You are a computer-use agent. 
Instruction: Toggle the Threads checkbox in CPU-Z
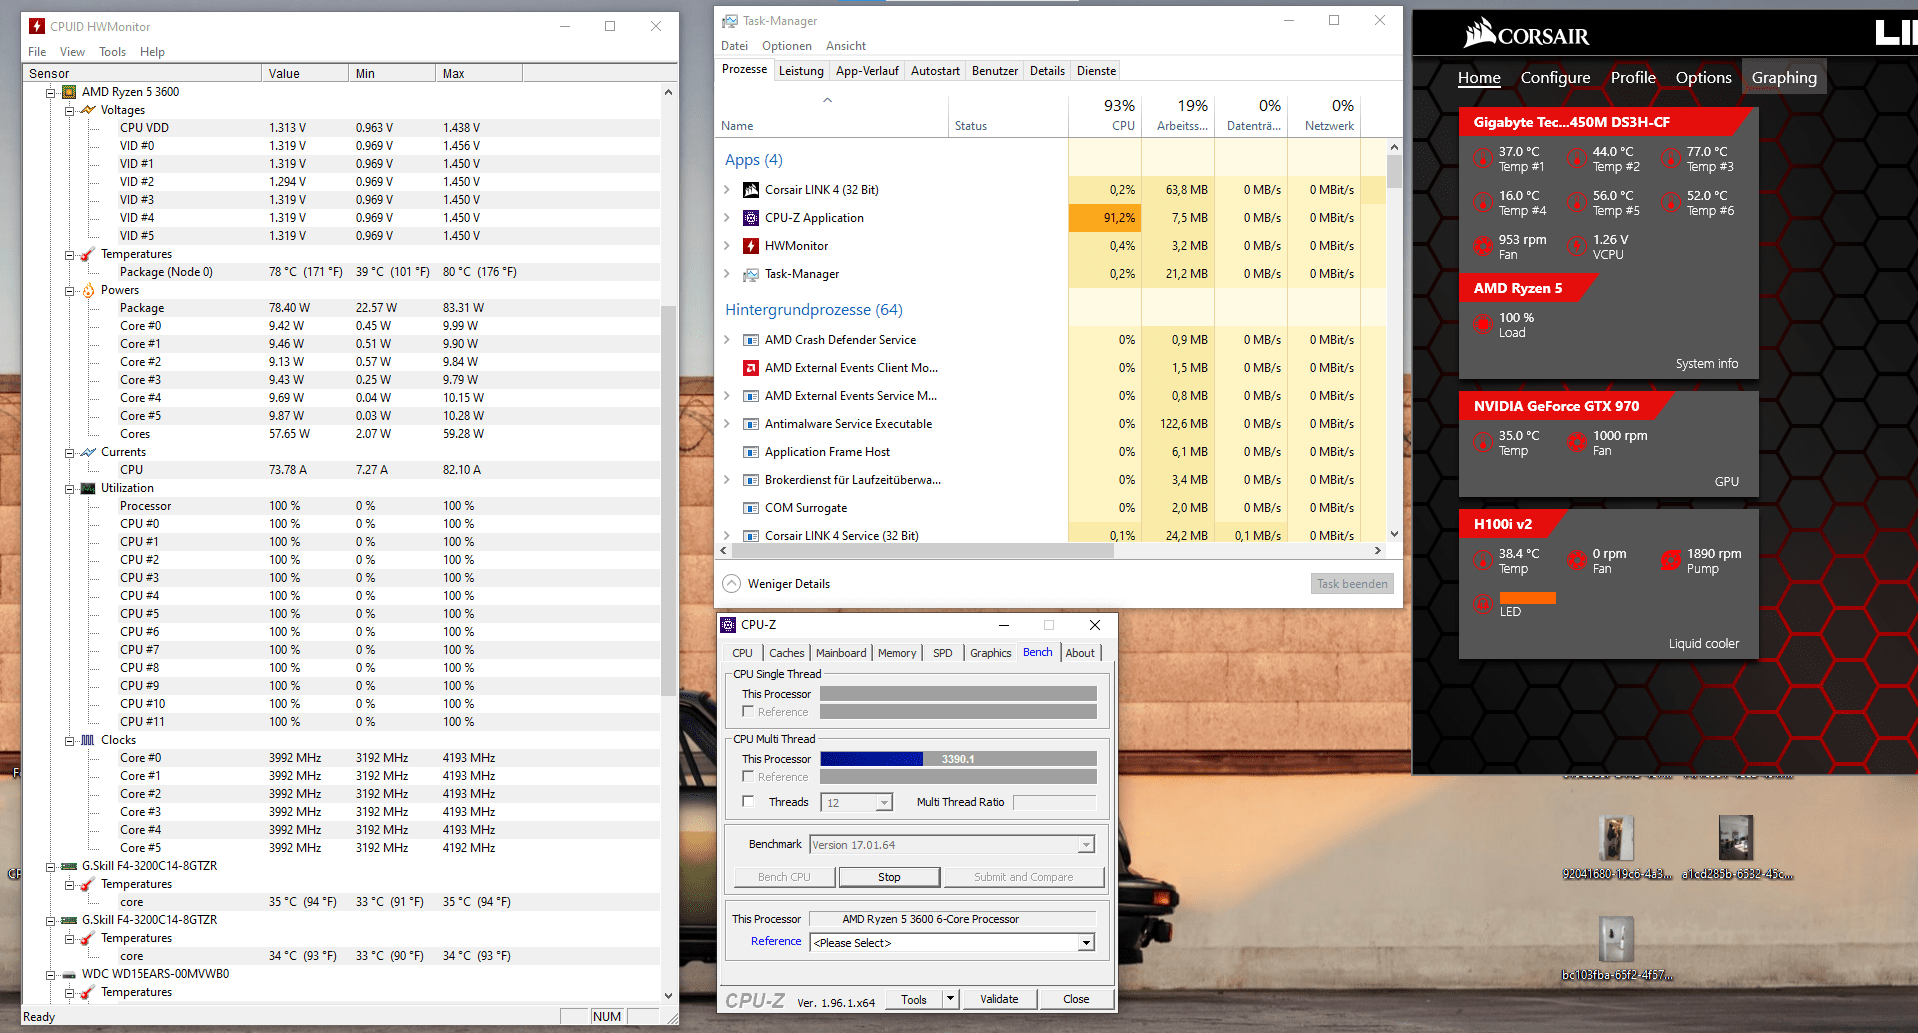tap(748, 802)
